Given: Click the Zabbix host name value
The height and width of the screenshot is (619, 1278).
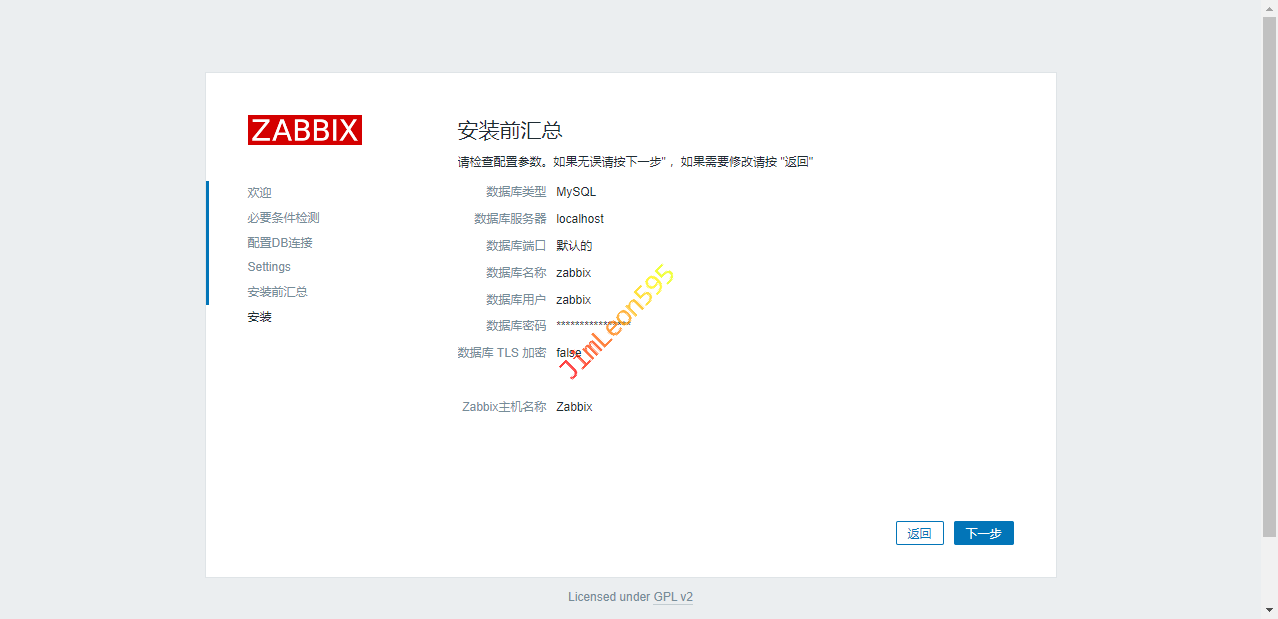Looking at the screenshot, I should 574,407.
